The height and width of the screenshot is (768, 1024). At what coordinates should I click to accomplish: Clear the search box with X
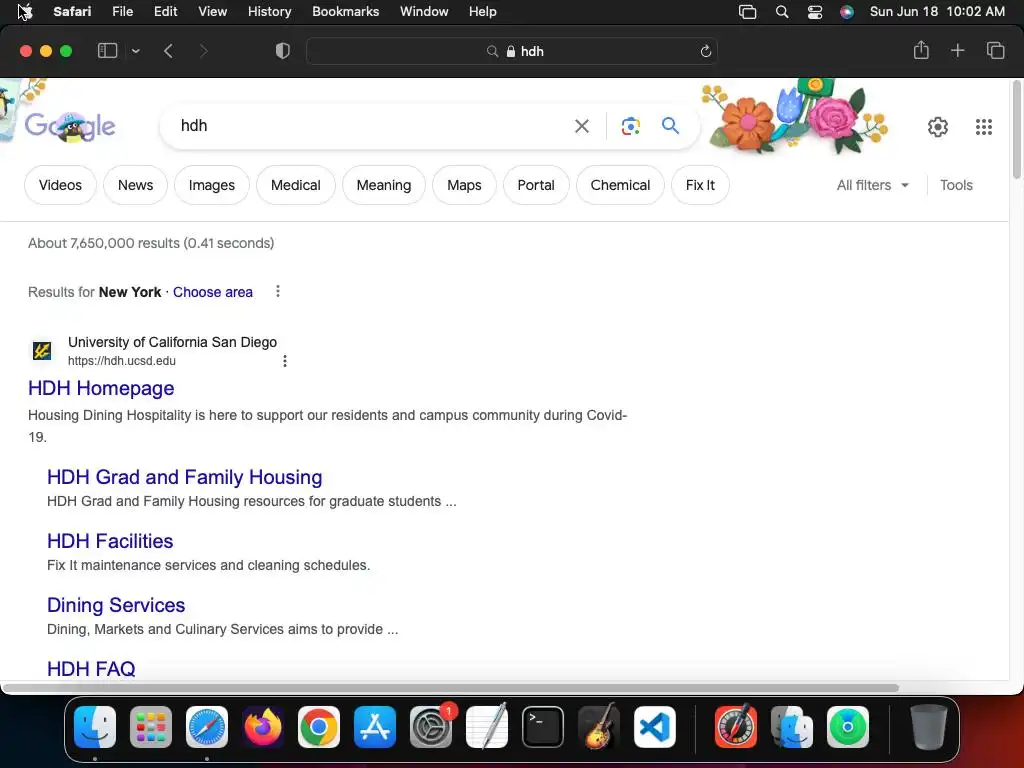(x=581, y=126)
